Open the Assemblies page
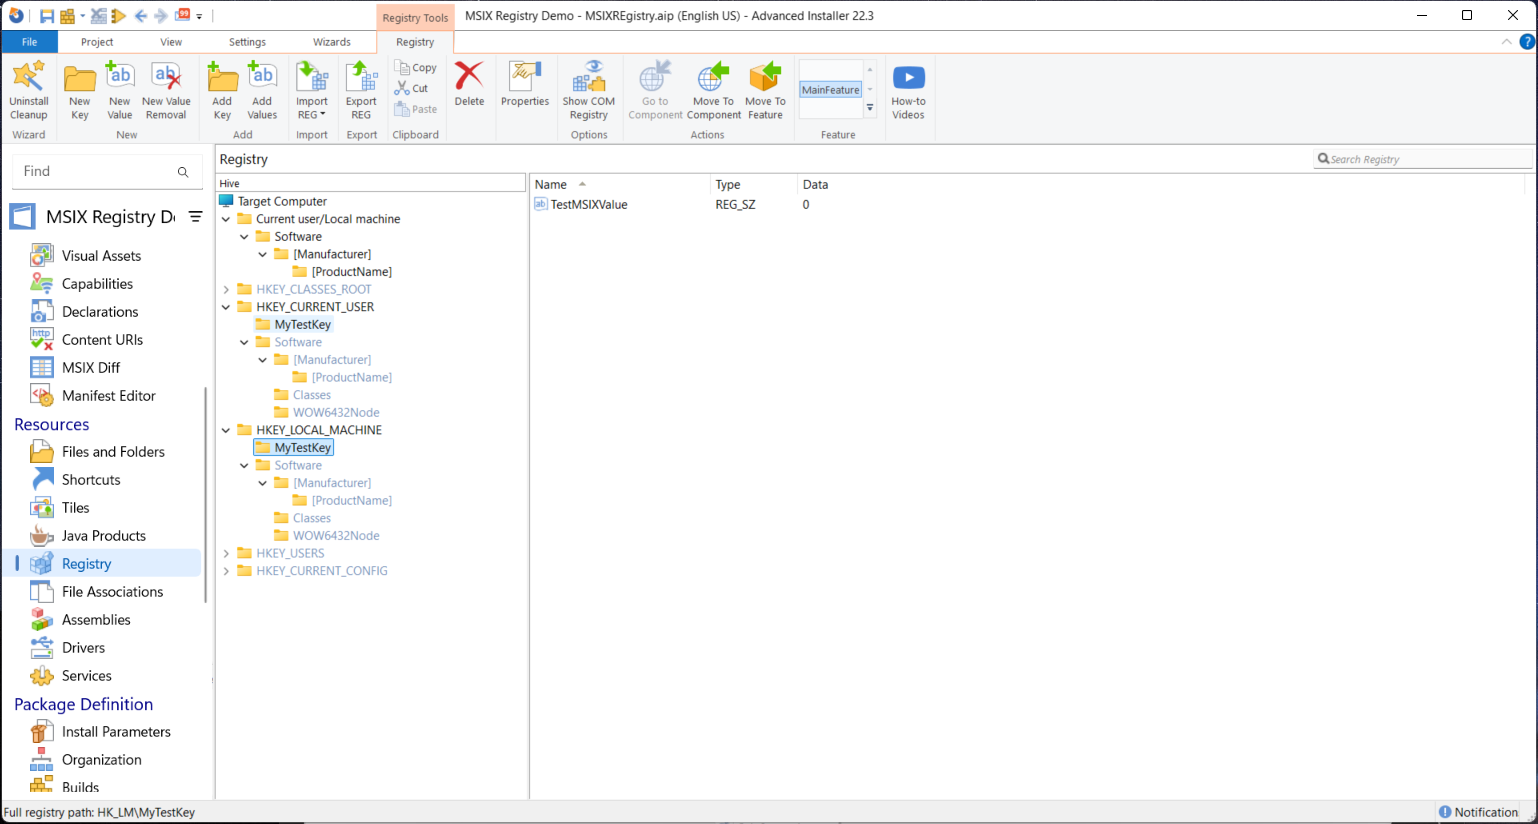Screen dimensions: 1538x824 coord(96,620)
